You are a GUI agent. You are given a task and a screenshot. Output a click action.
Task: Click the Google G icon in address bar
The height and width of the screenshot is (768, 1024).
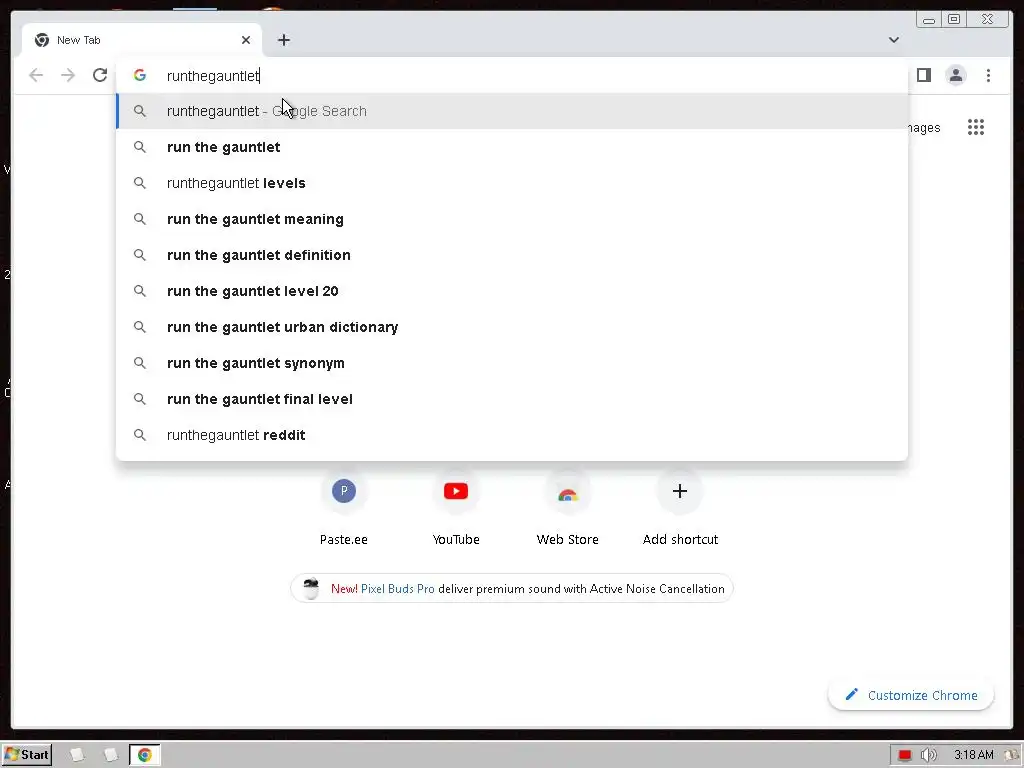pos(140,75)
